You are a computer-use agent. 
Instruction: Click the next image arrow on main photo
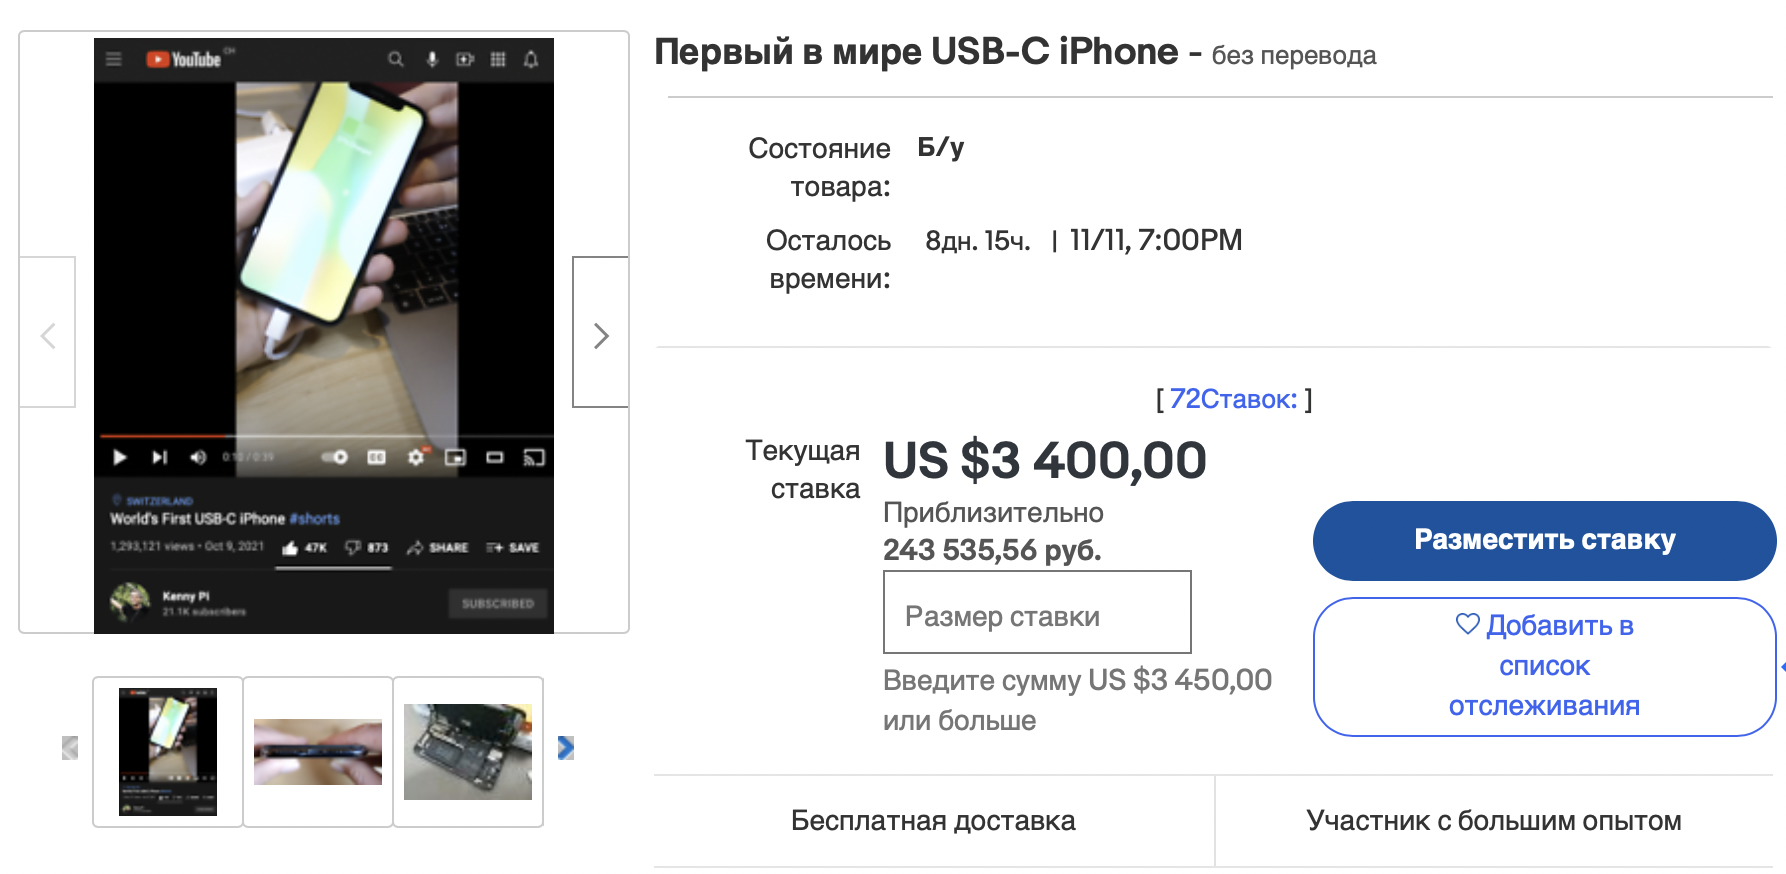point(600,334)
